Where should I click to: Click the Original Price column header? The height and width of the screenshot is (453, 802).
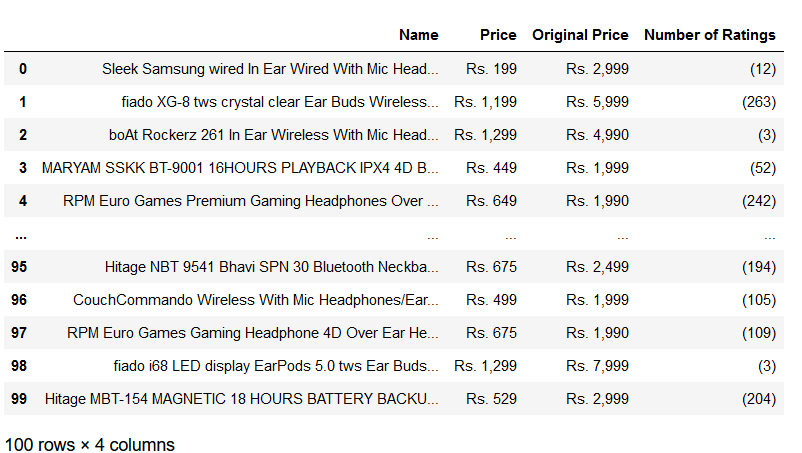tap(580, 35)
